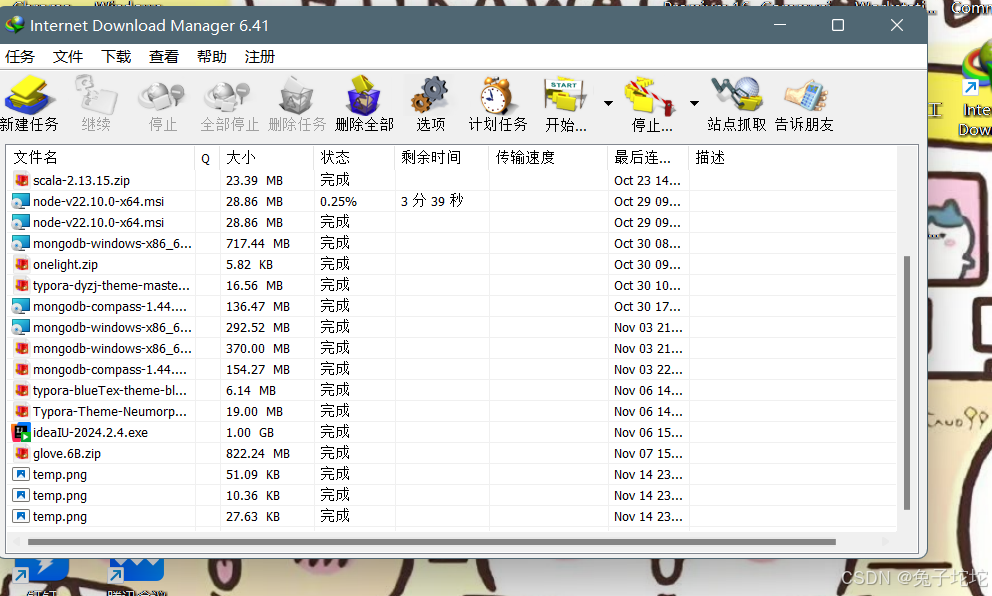Open the 文件 menu

point(68,57)
